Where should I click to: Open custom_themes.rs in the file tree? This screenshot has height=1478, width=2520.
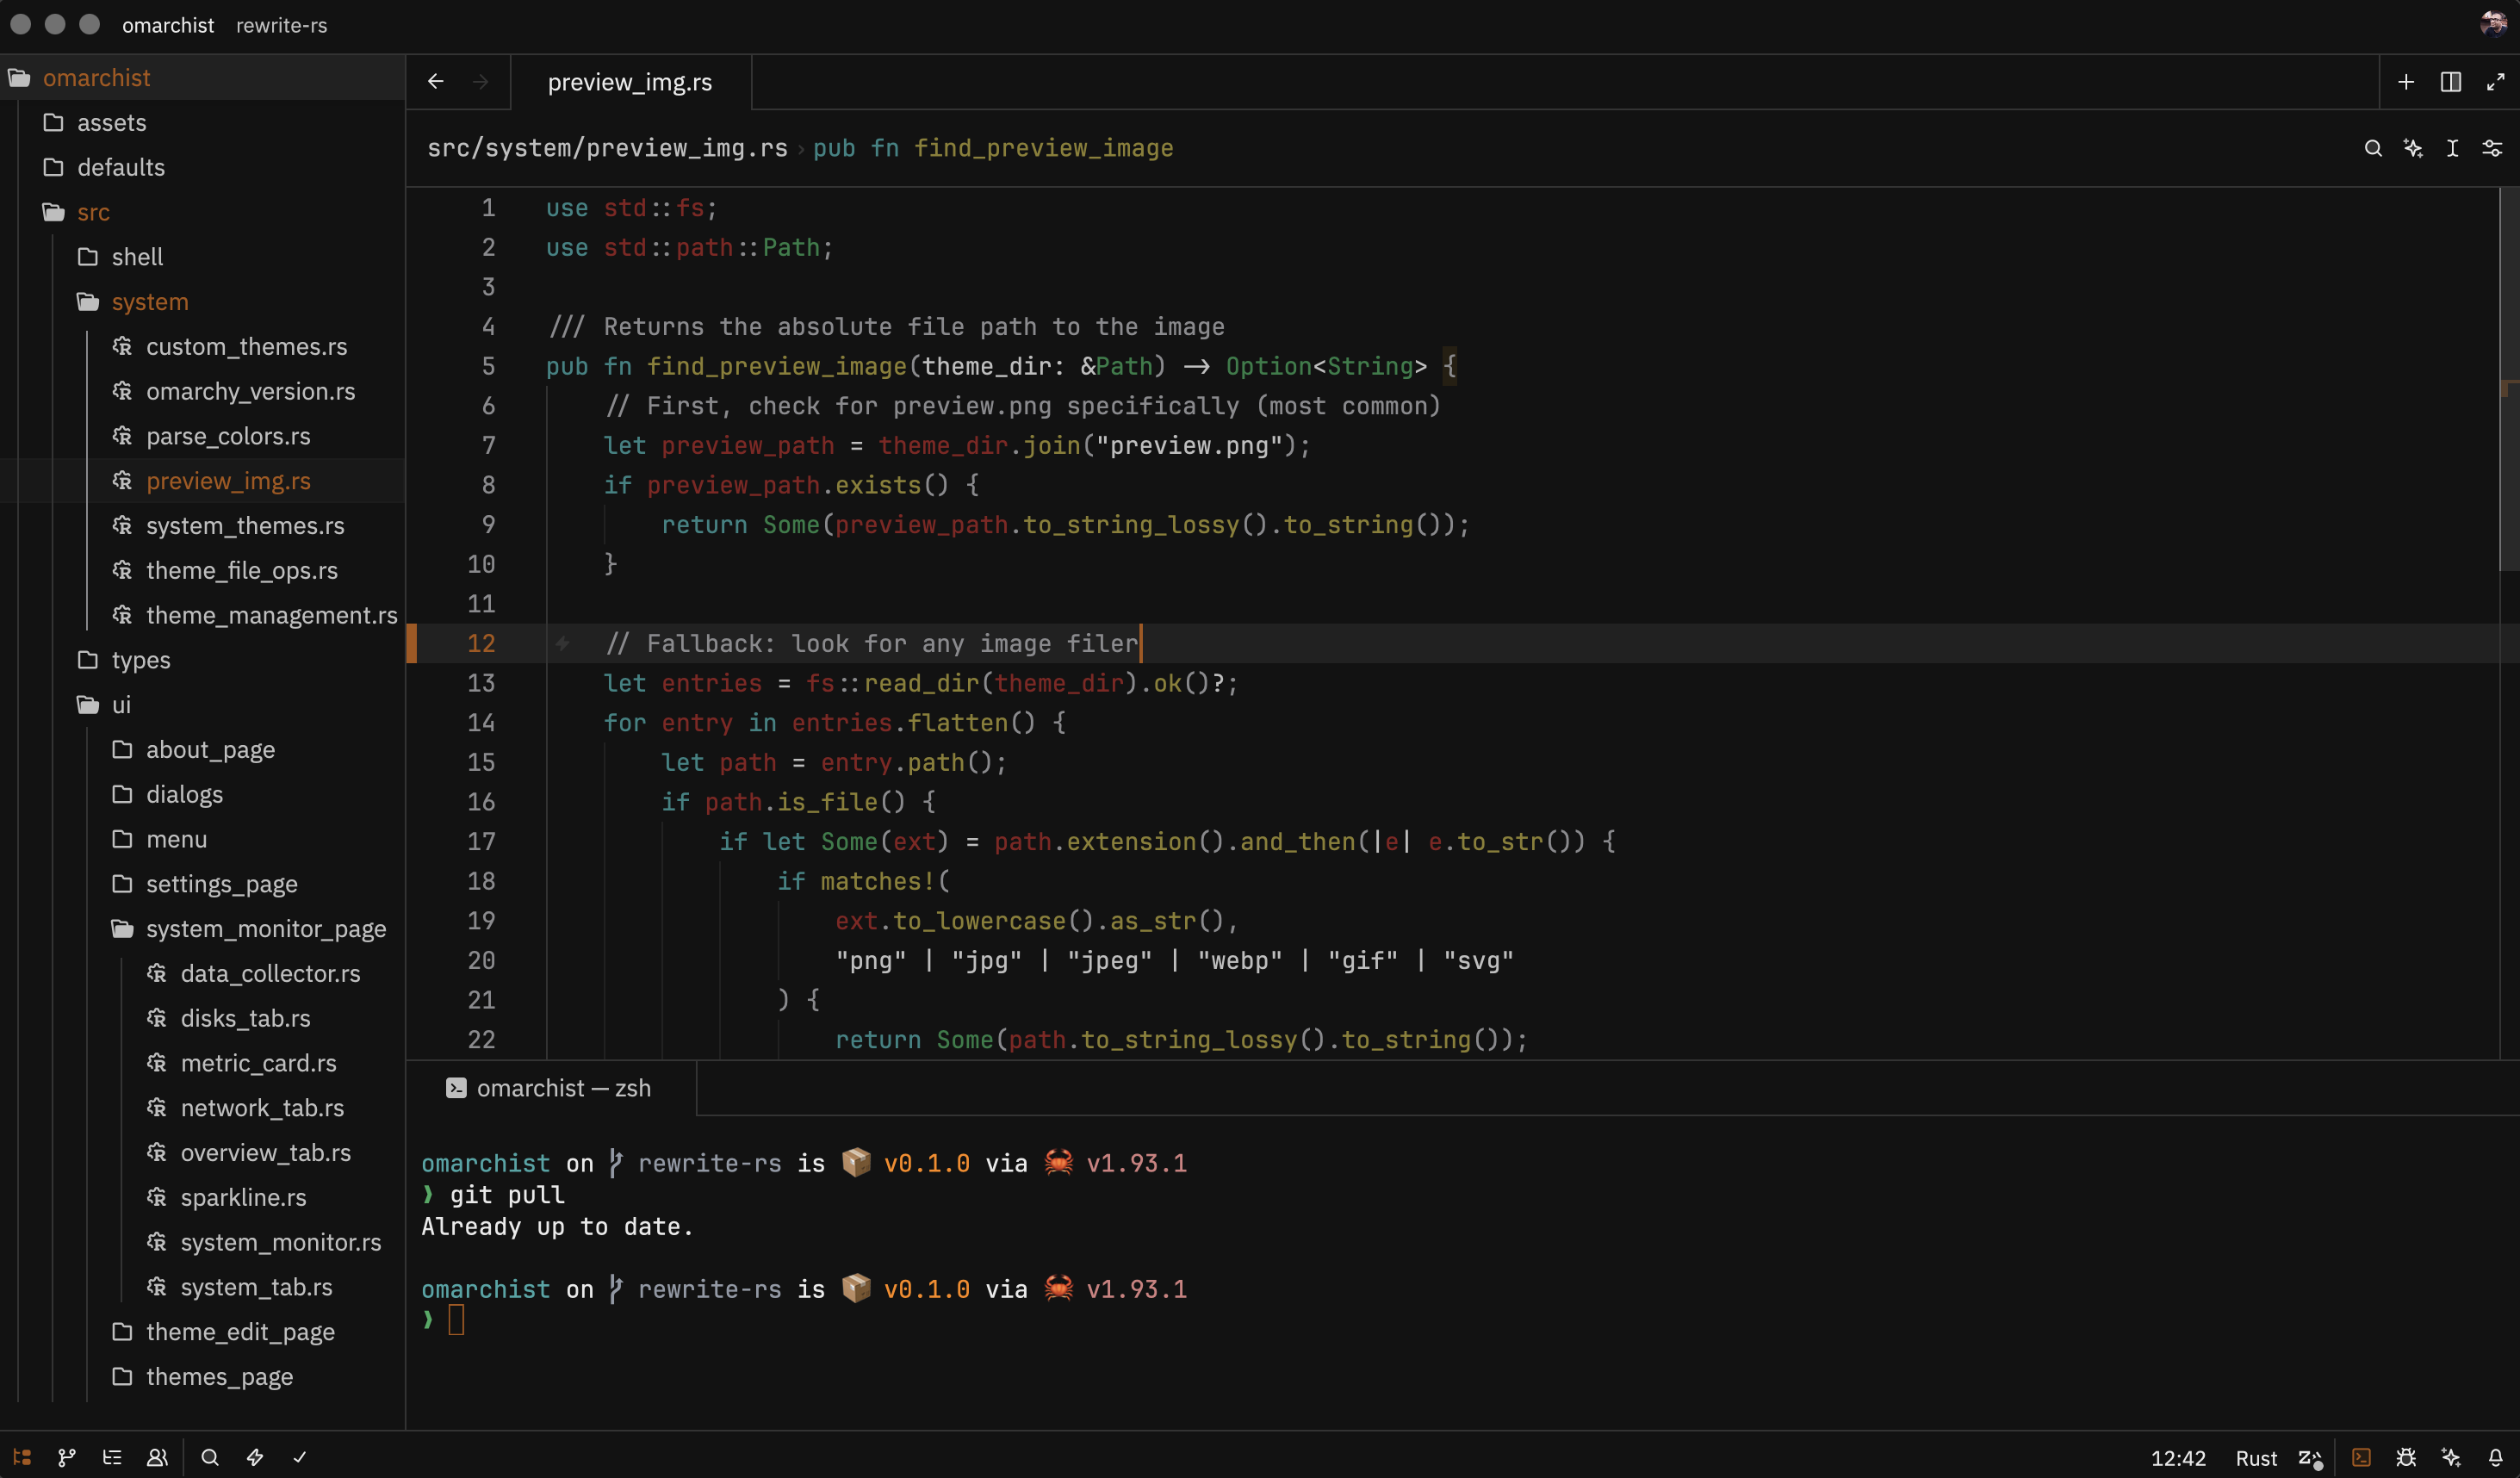tap(202, 346)
